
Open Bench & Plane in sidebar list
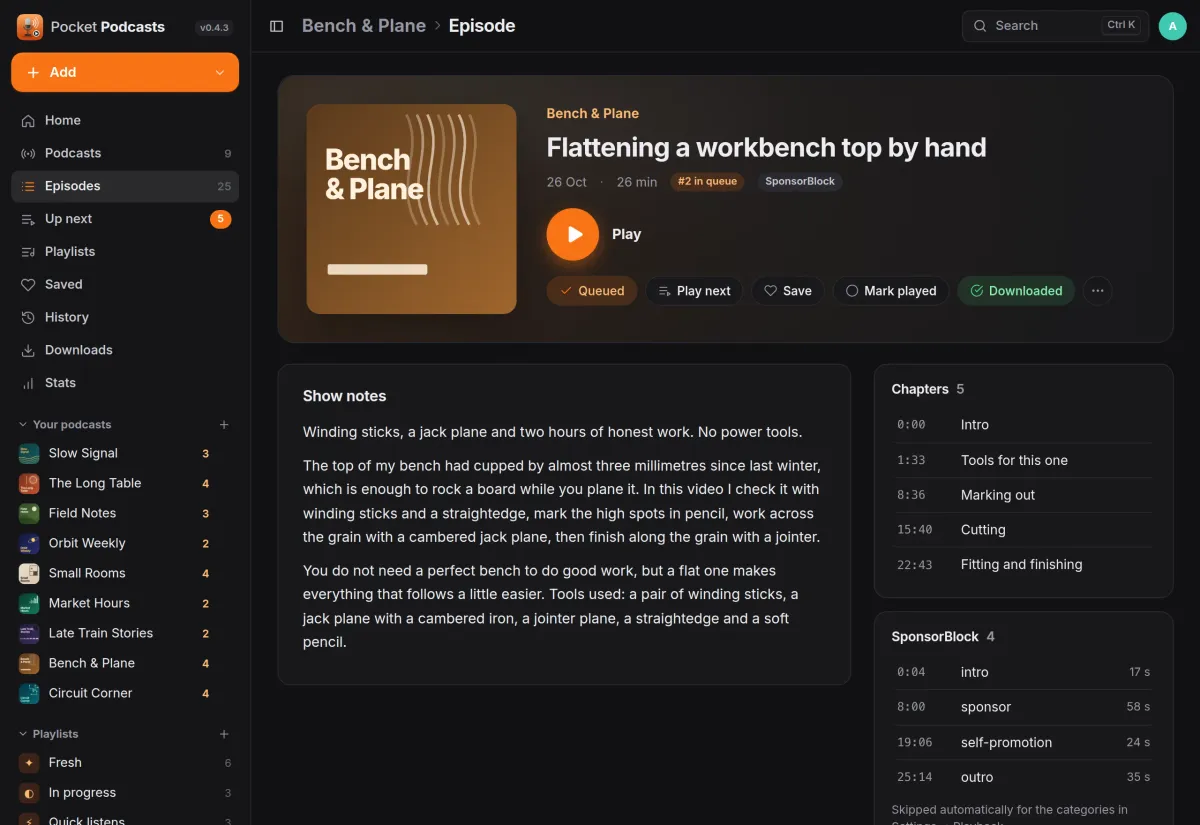click(x=125, y=663)
